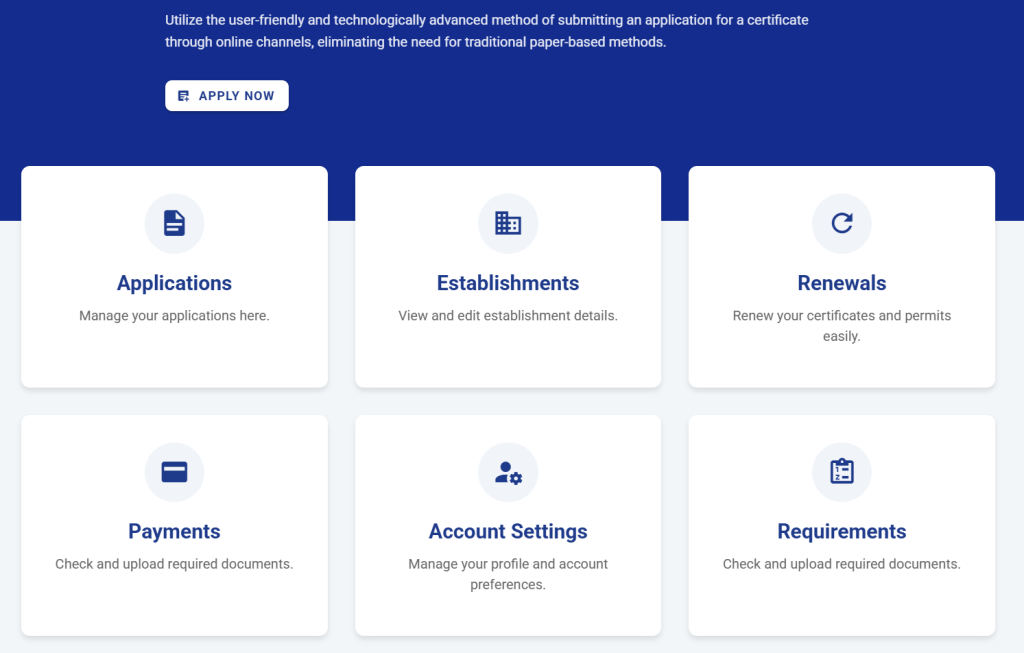Click the refresh arrow icon above Renewals
1024x653 pixels.
(841, 223)
